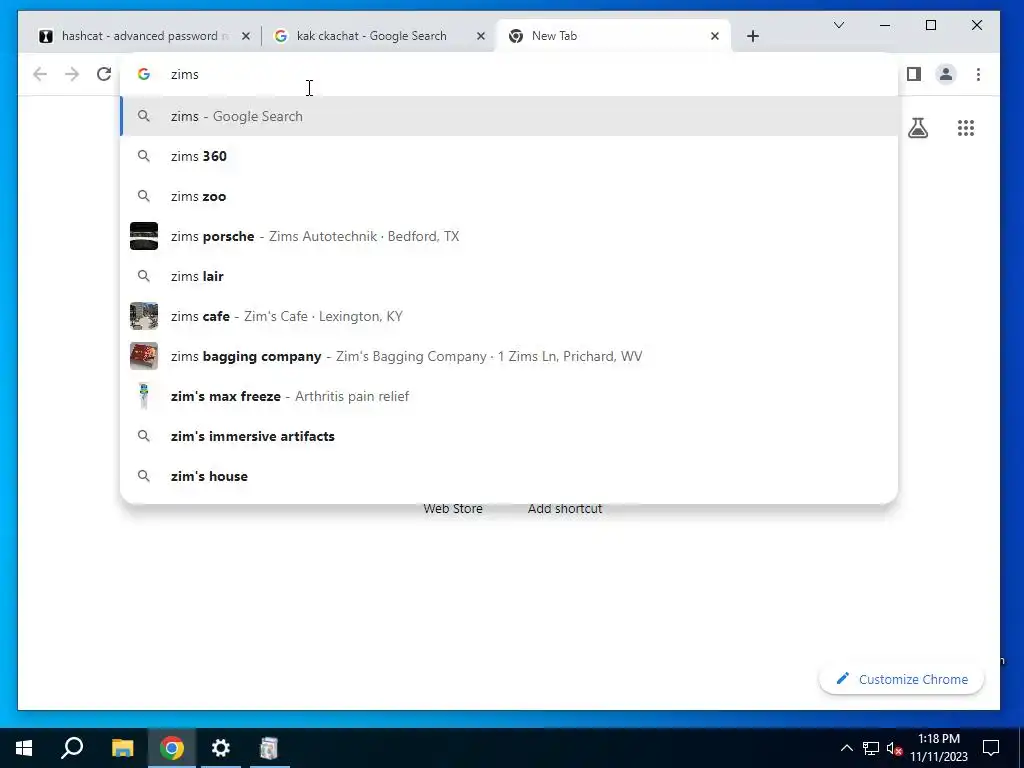Click the address bar containing zims
The image size is (1024, 768).
tap(509, 74)
